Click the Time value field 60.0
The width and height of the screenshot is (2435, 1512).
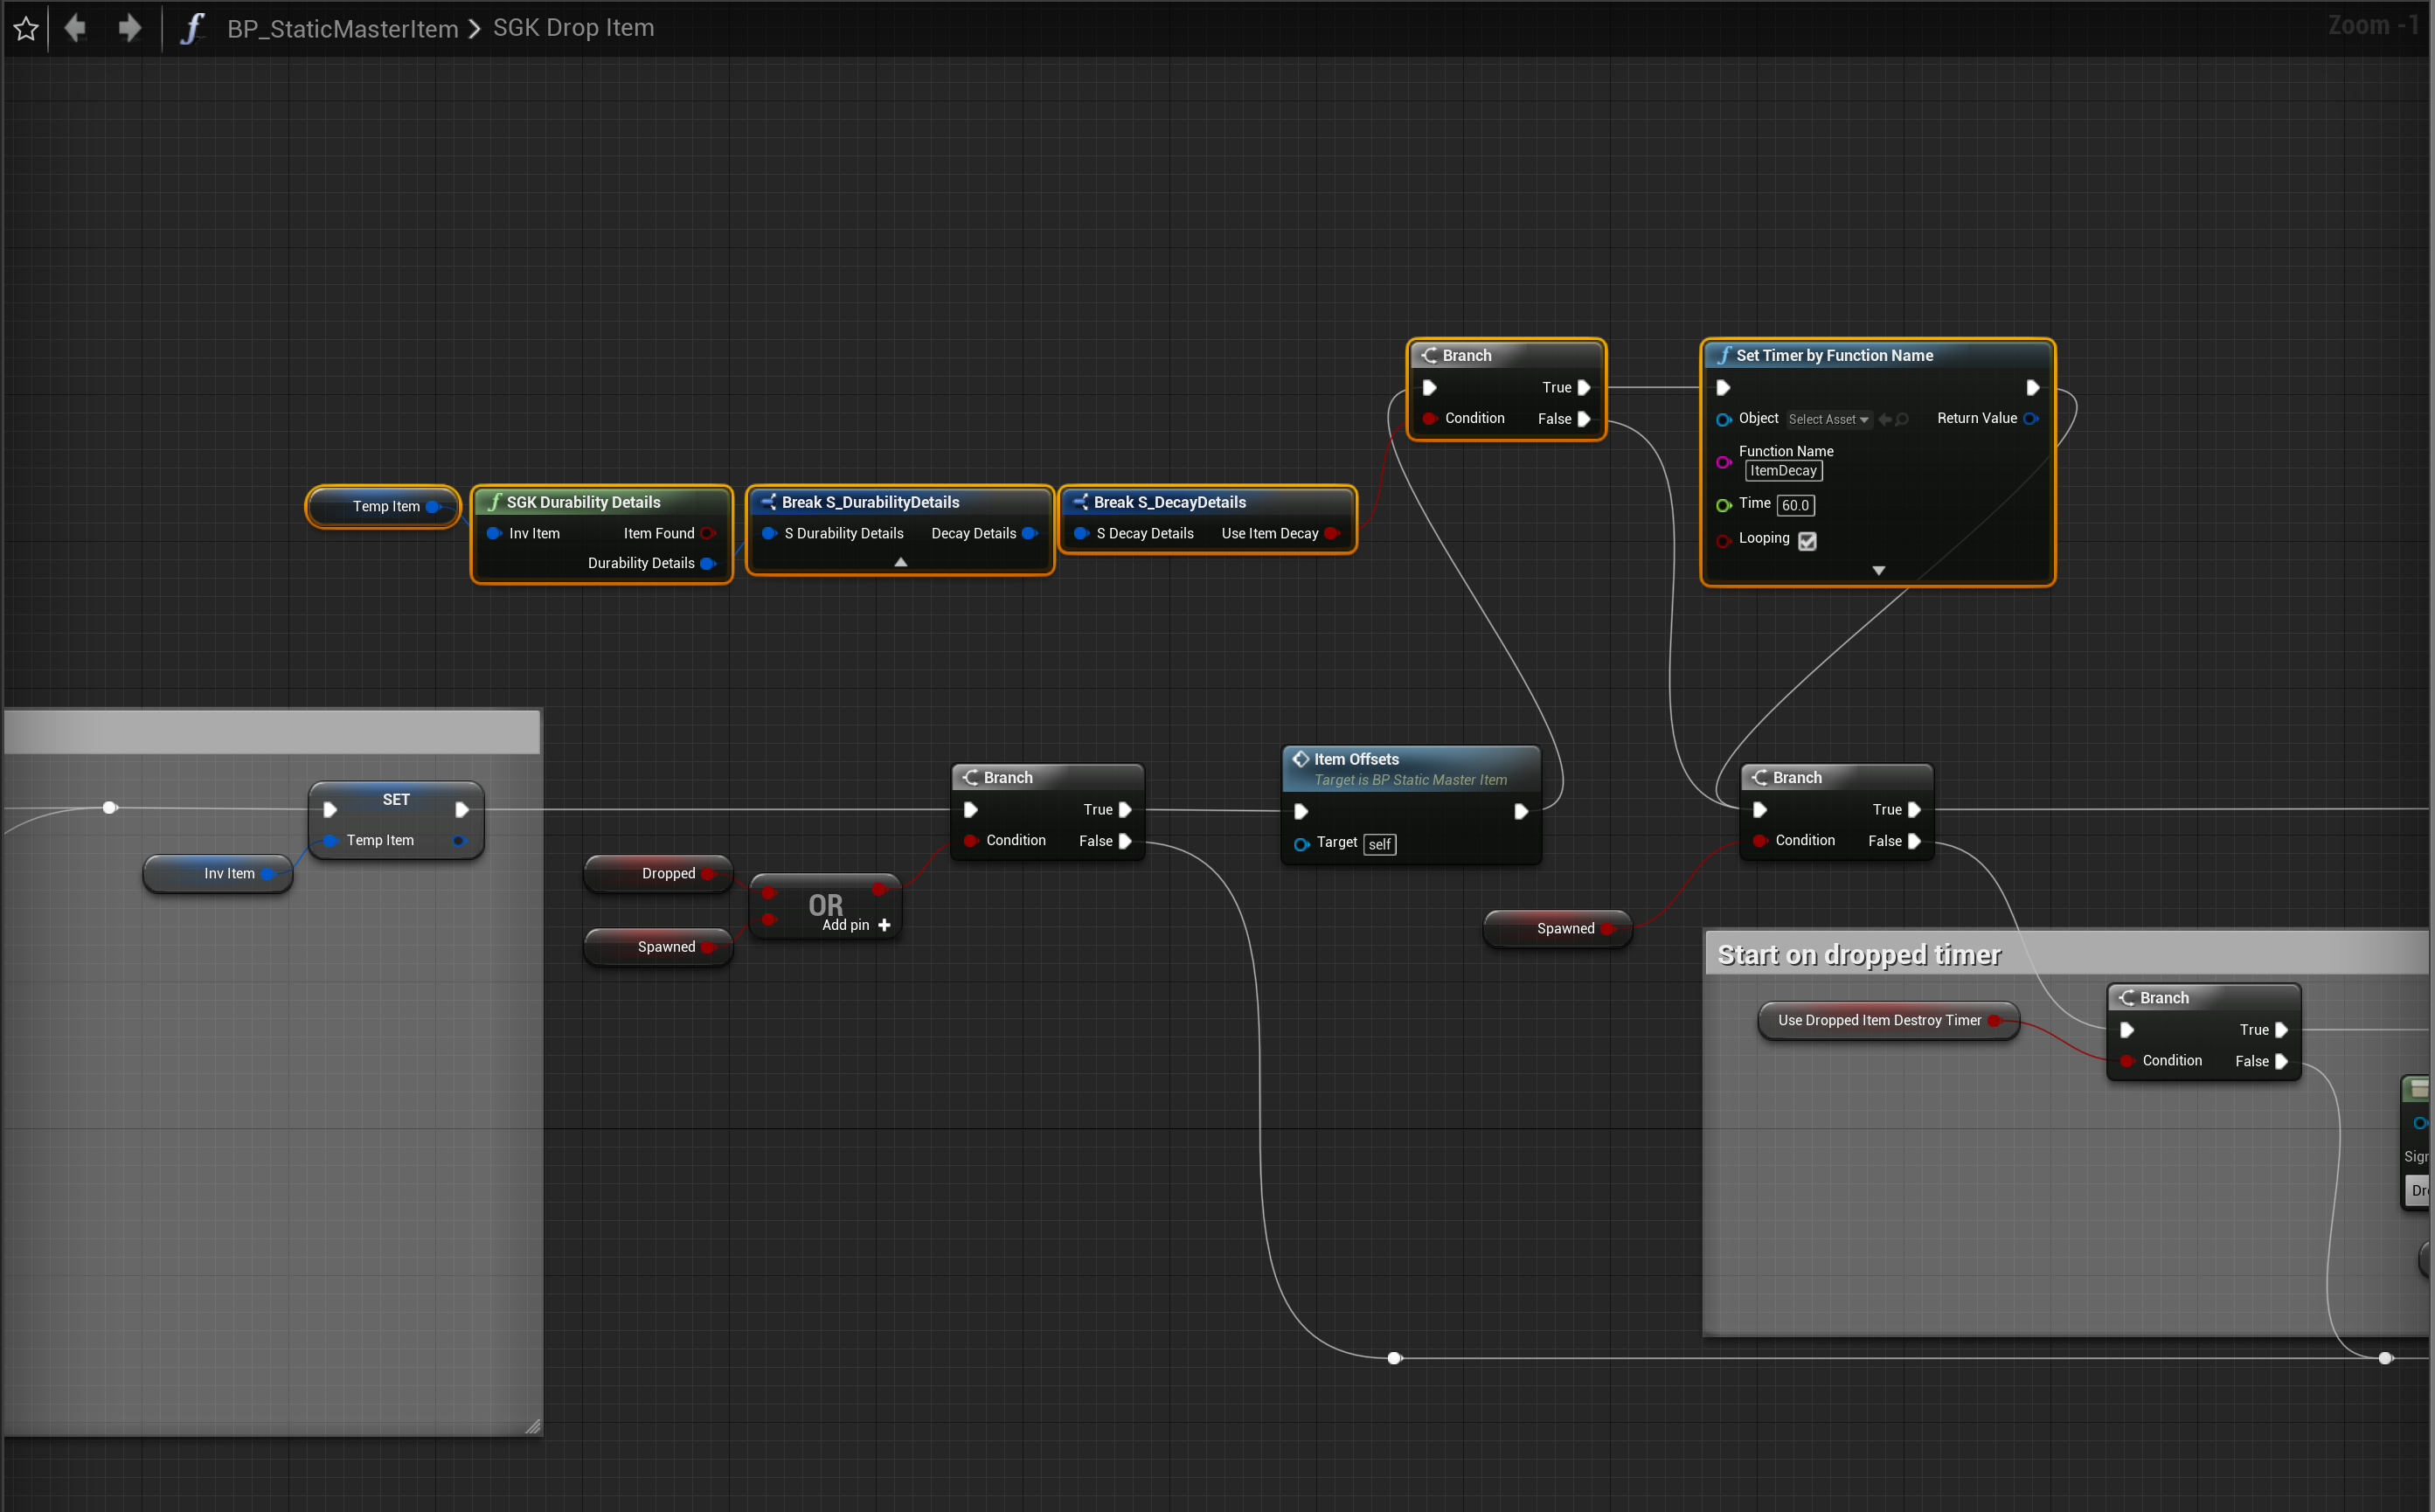point(1795,506)
